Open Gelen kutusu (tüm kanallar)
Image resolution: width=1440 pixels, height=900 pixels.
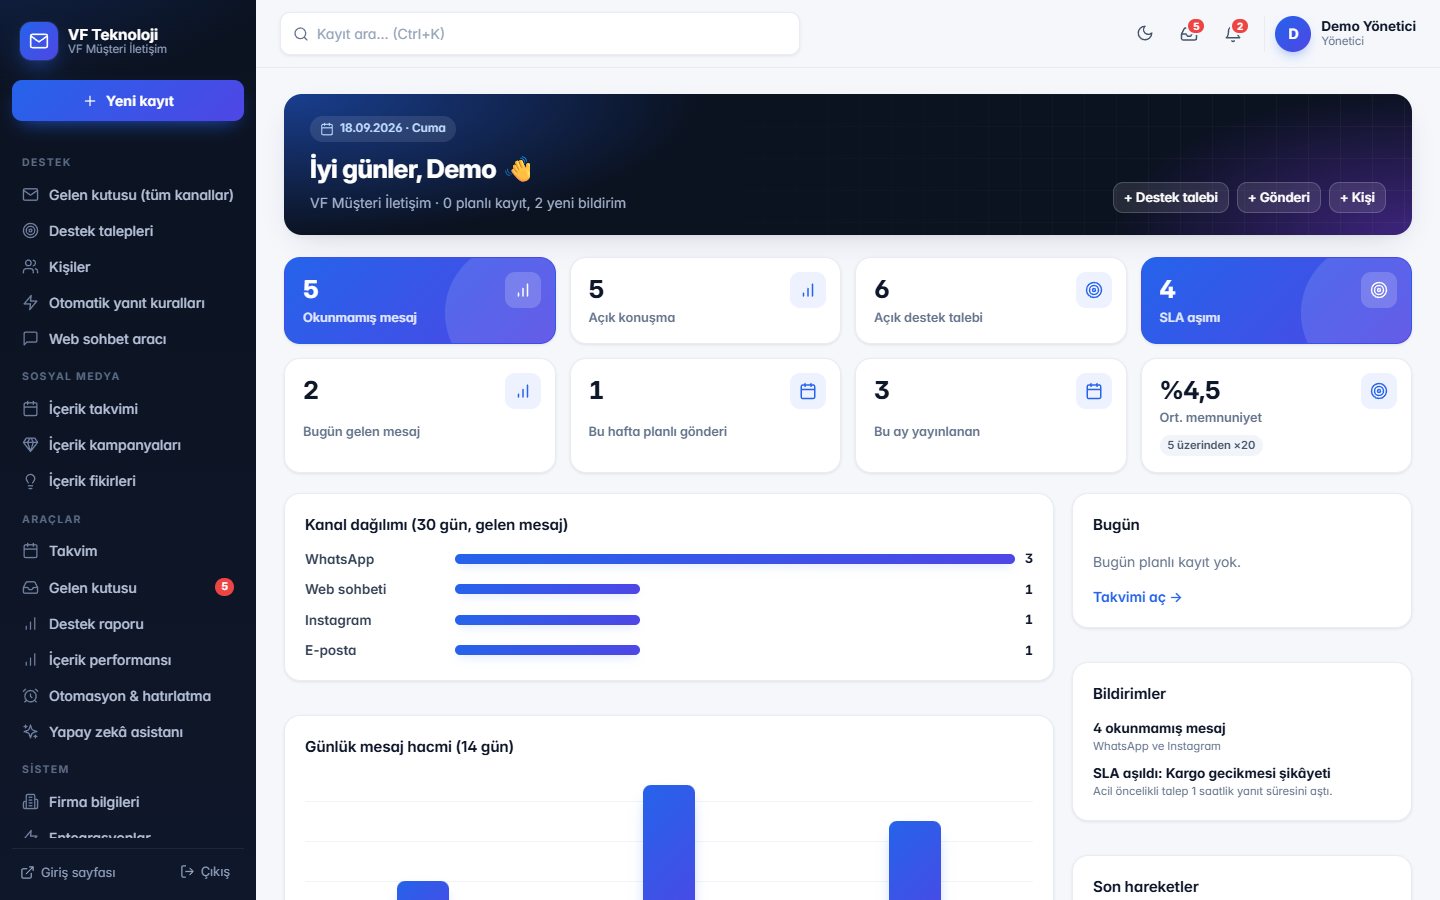[x=128, y=195]
